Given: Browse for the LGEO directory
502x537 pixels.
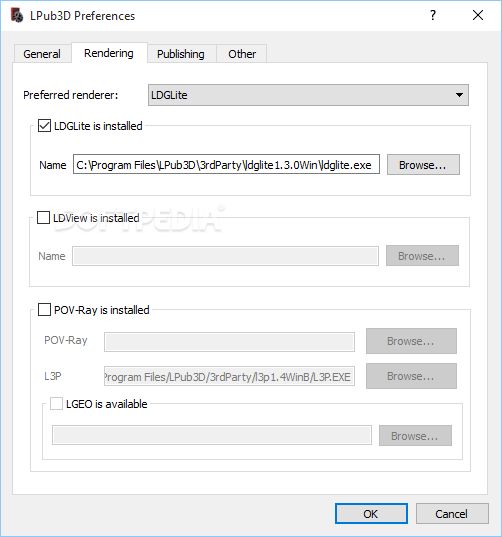Looking at the screenshot, I should 415,436.
